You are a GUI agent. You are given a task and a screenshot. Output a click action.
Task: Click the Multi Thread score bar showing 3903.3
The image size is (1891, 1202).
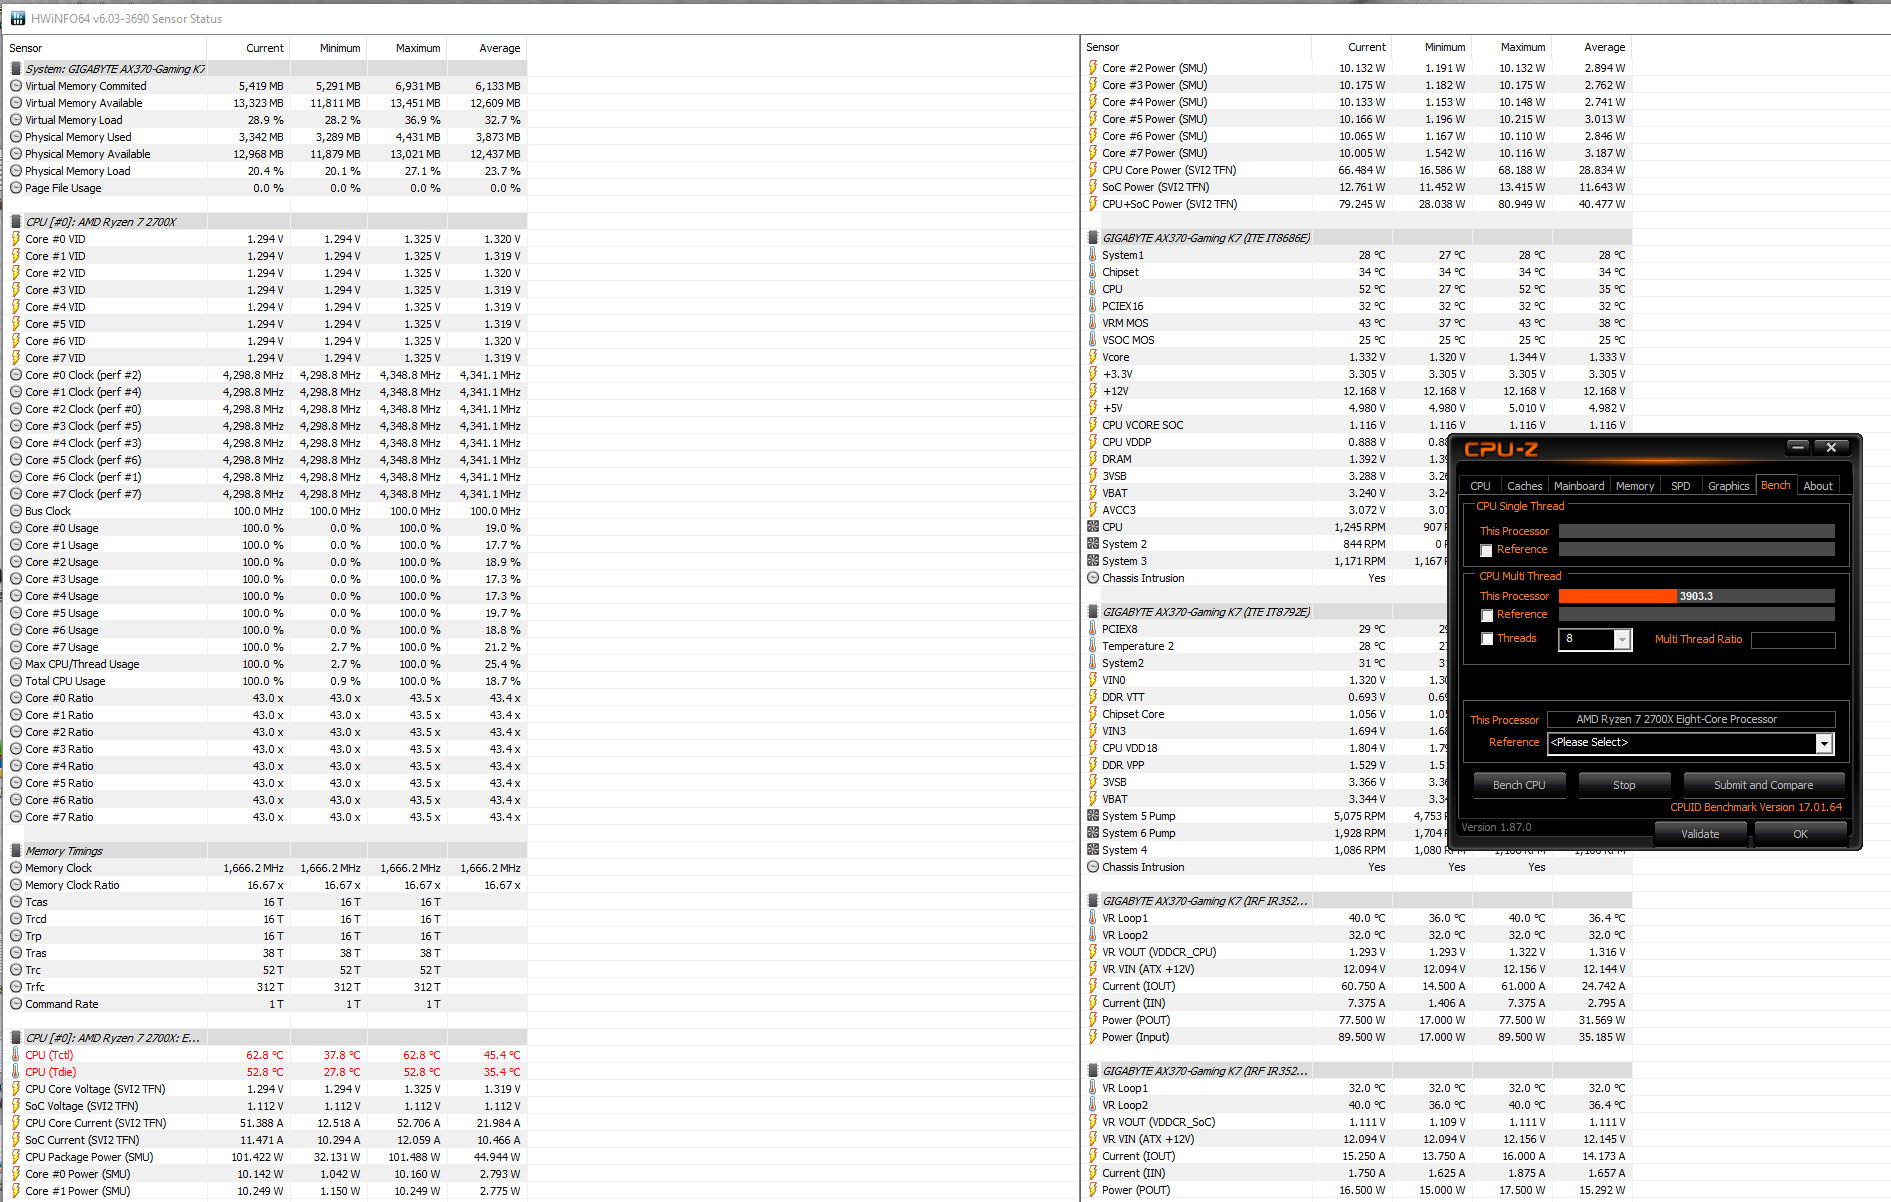pyautogui.click(x=1697, y=596)
